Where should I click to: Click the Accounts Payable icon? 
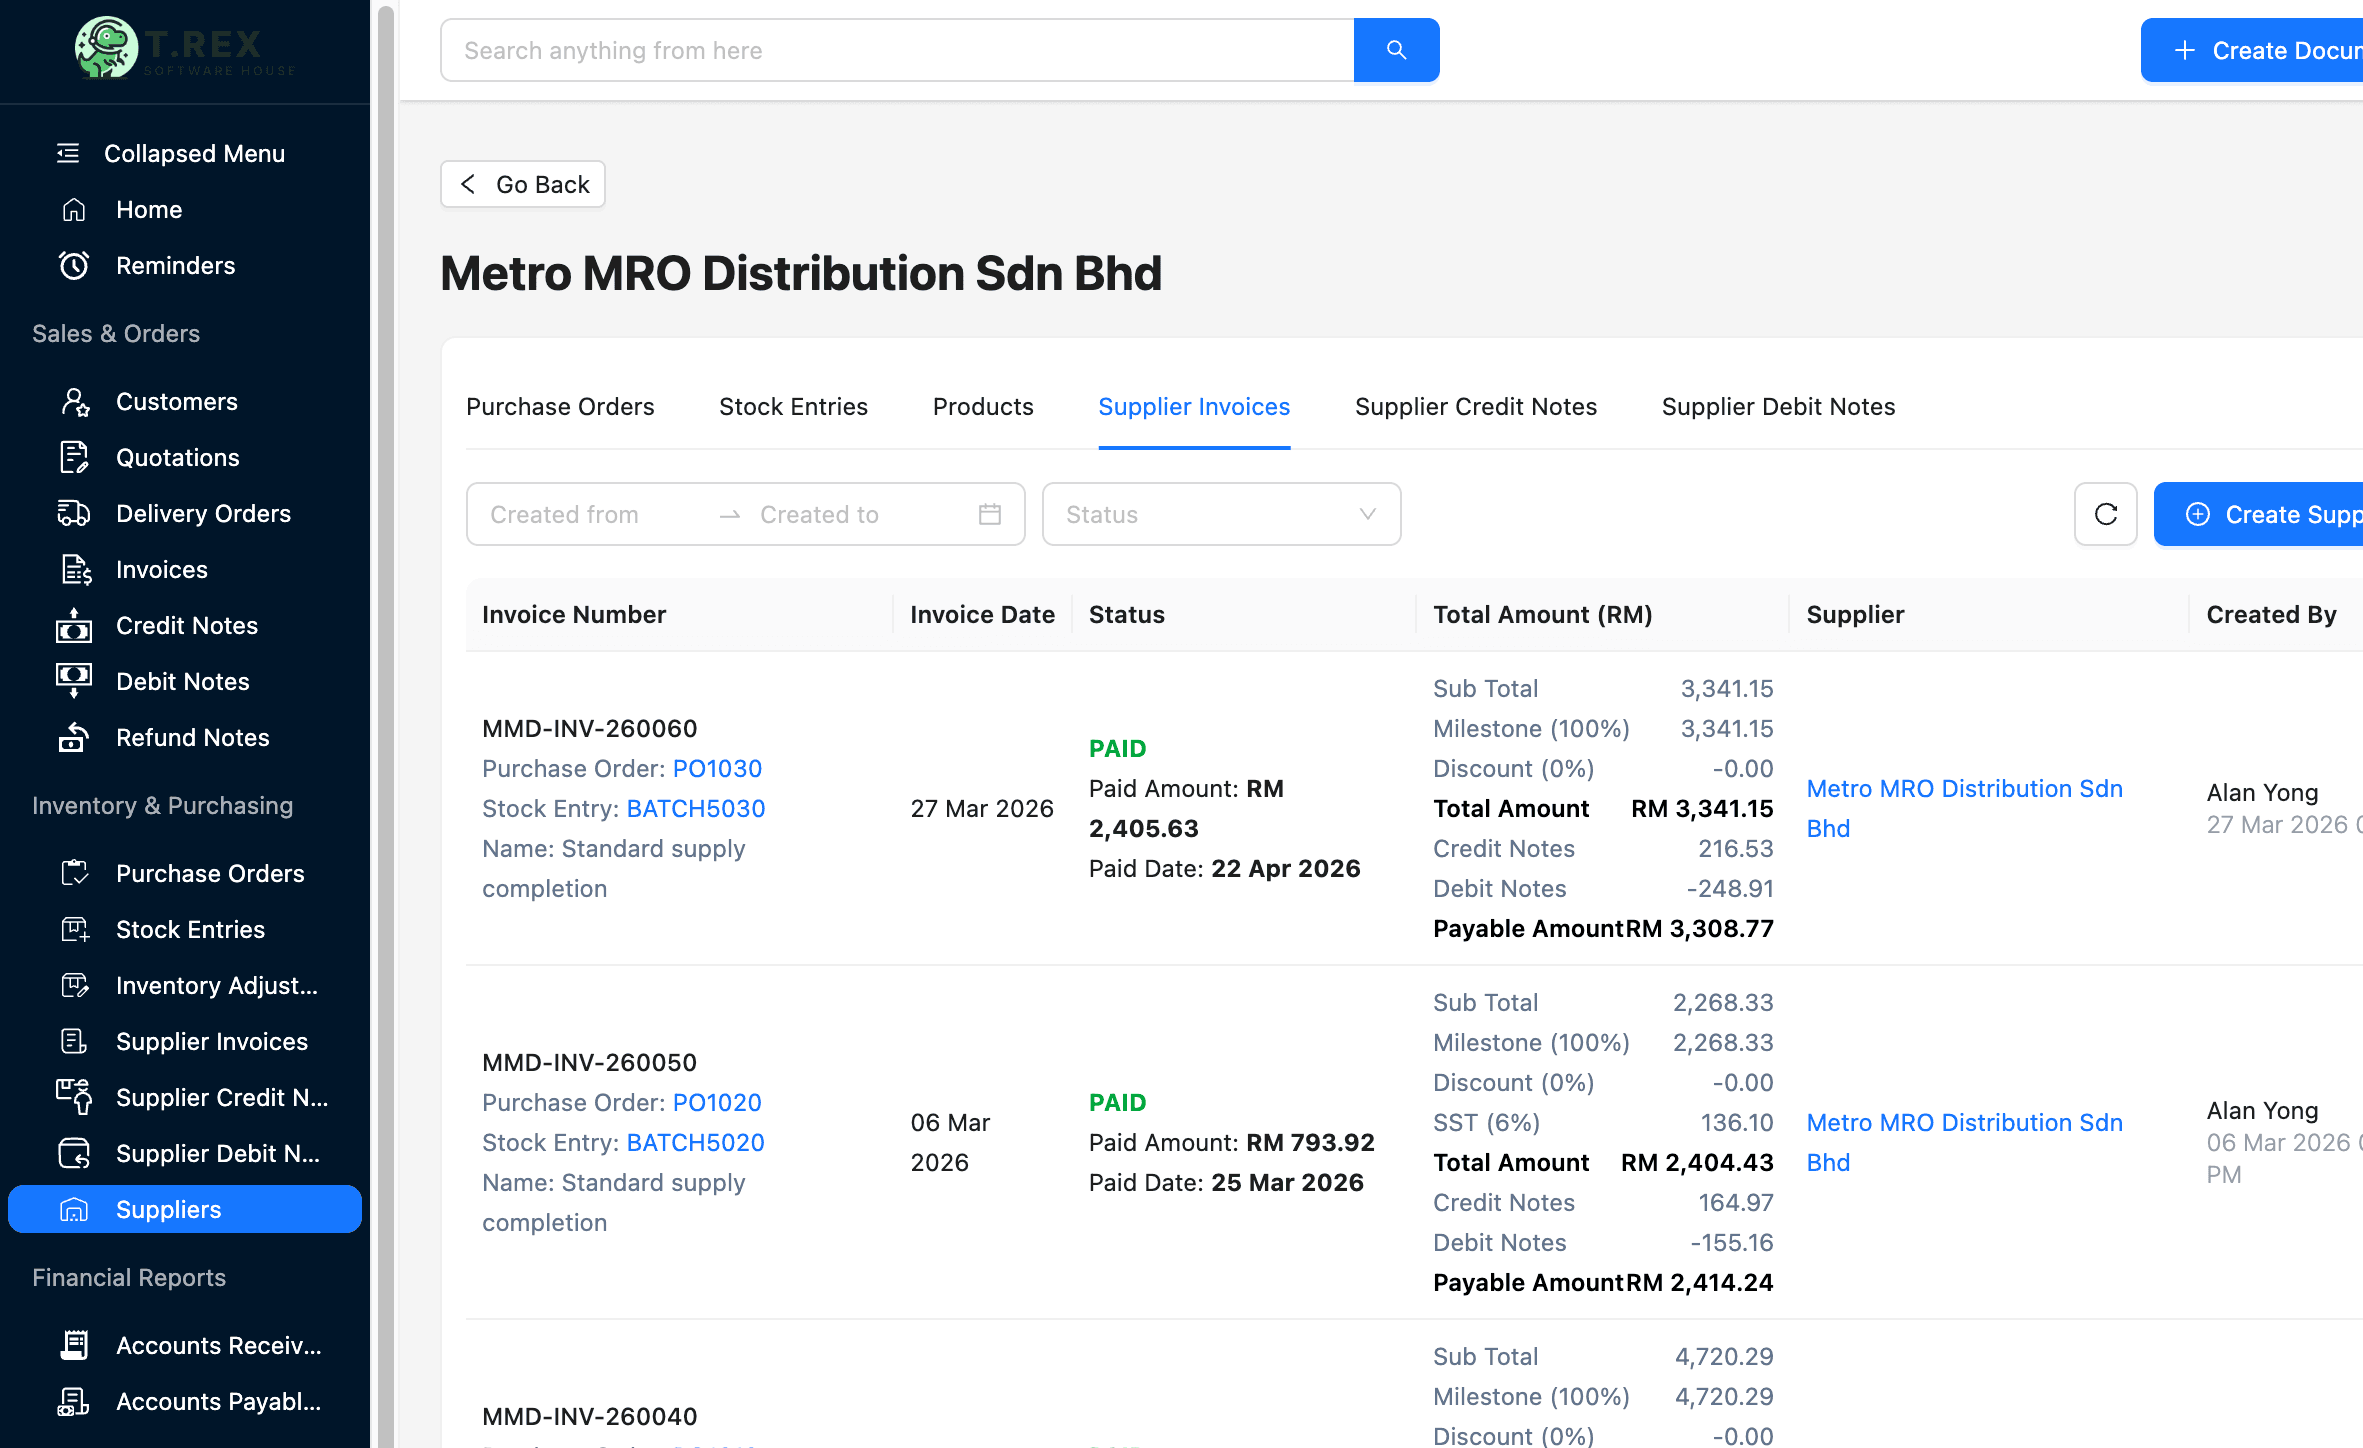(74, 1401)
